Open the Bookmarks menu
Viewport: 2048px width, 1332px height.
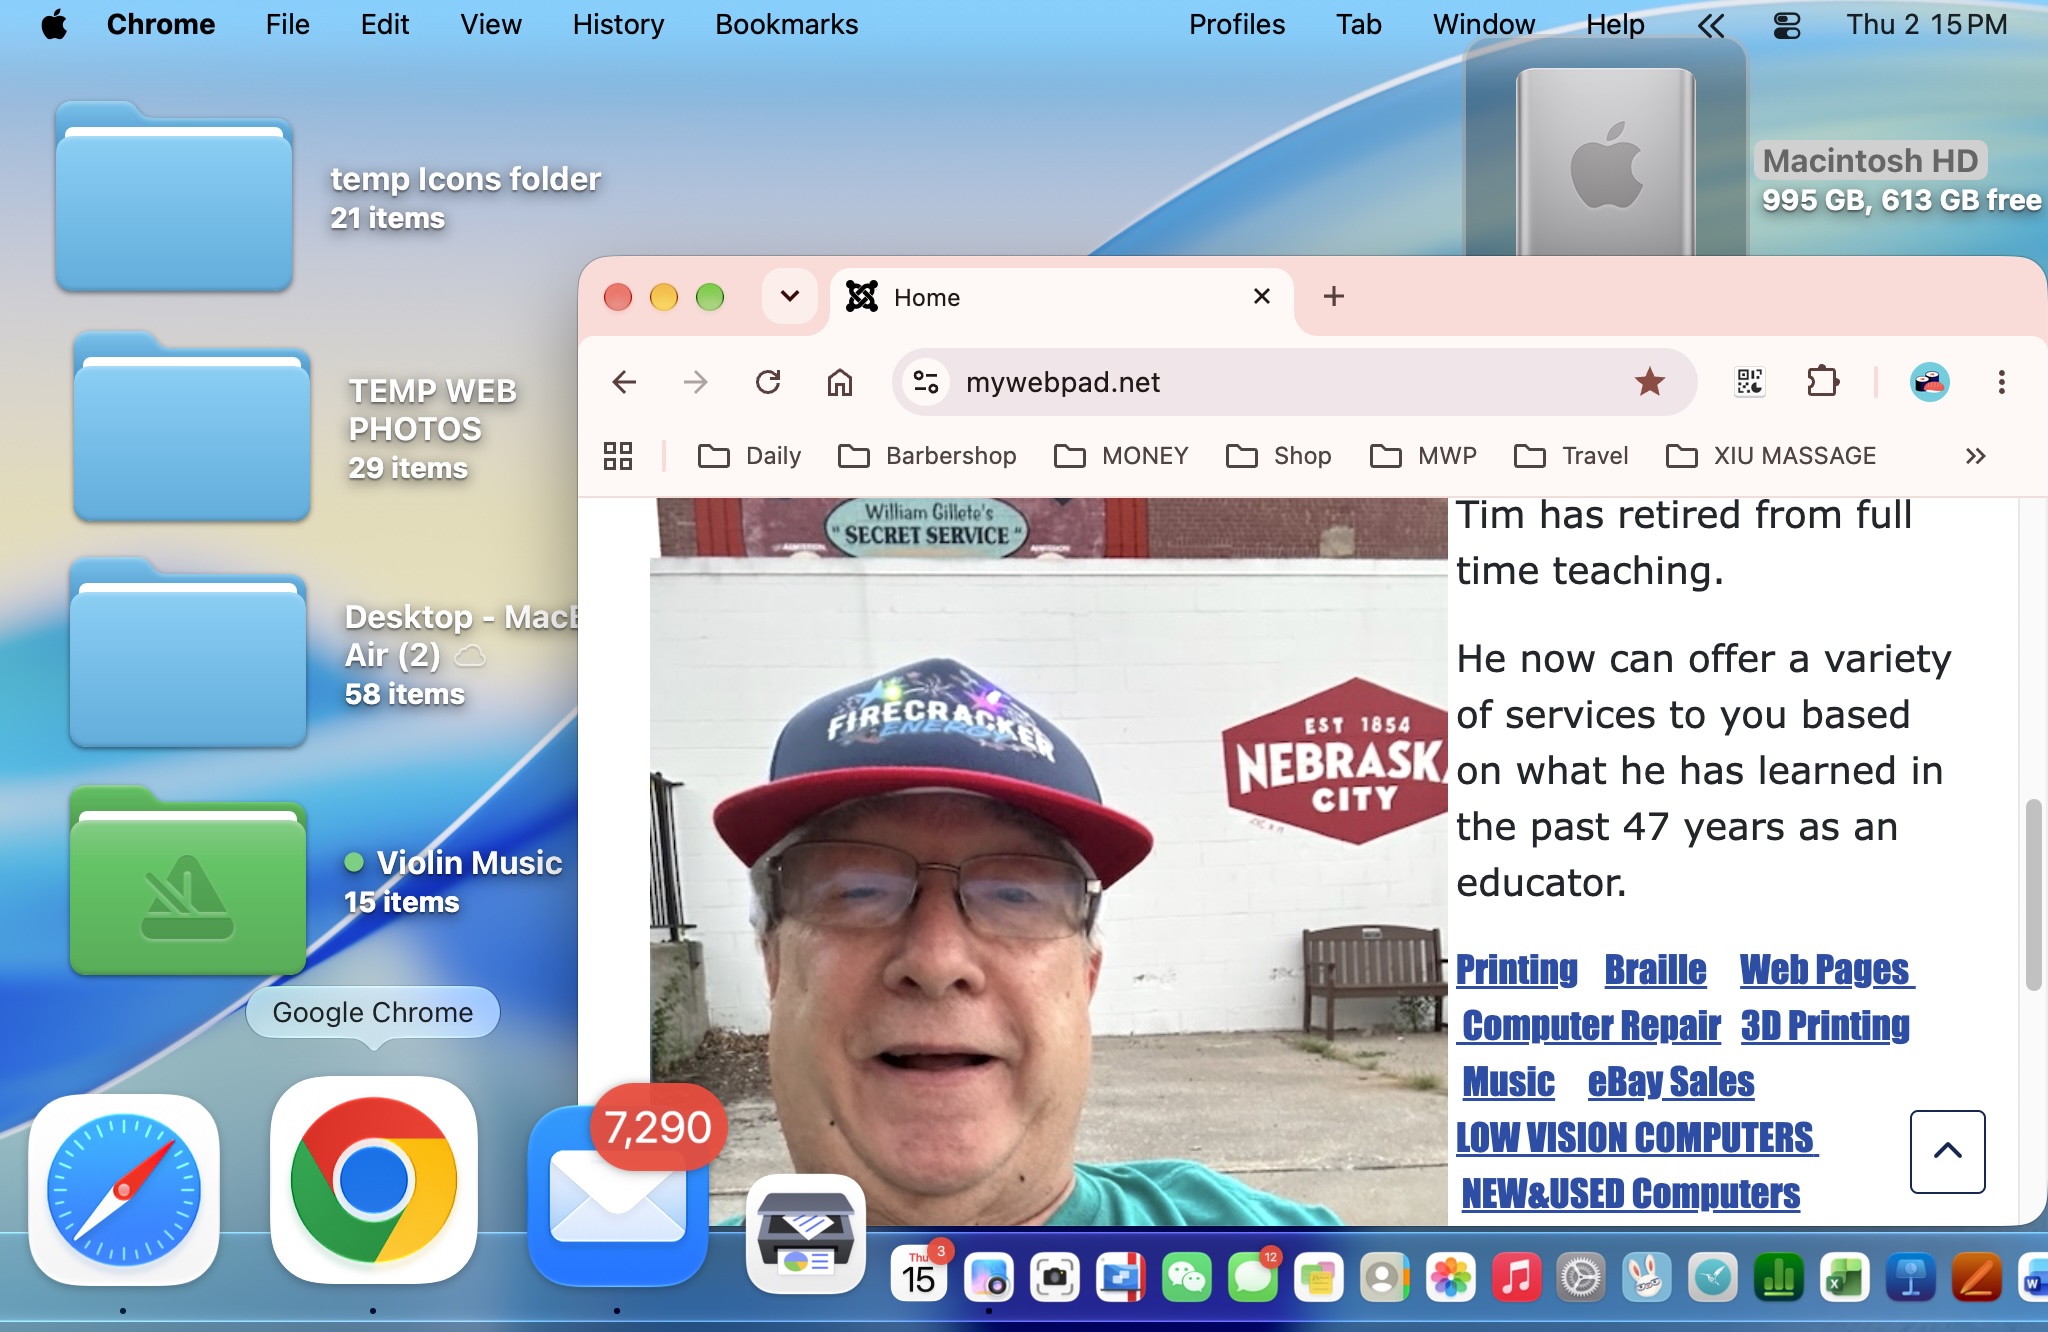point(786,24)
